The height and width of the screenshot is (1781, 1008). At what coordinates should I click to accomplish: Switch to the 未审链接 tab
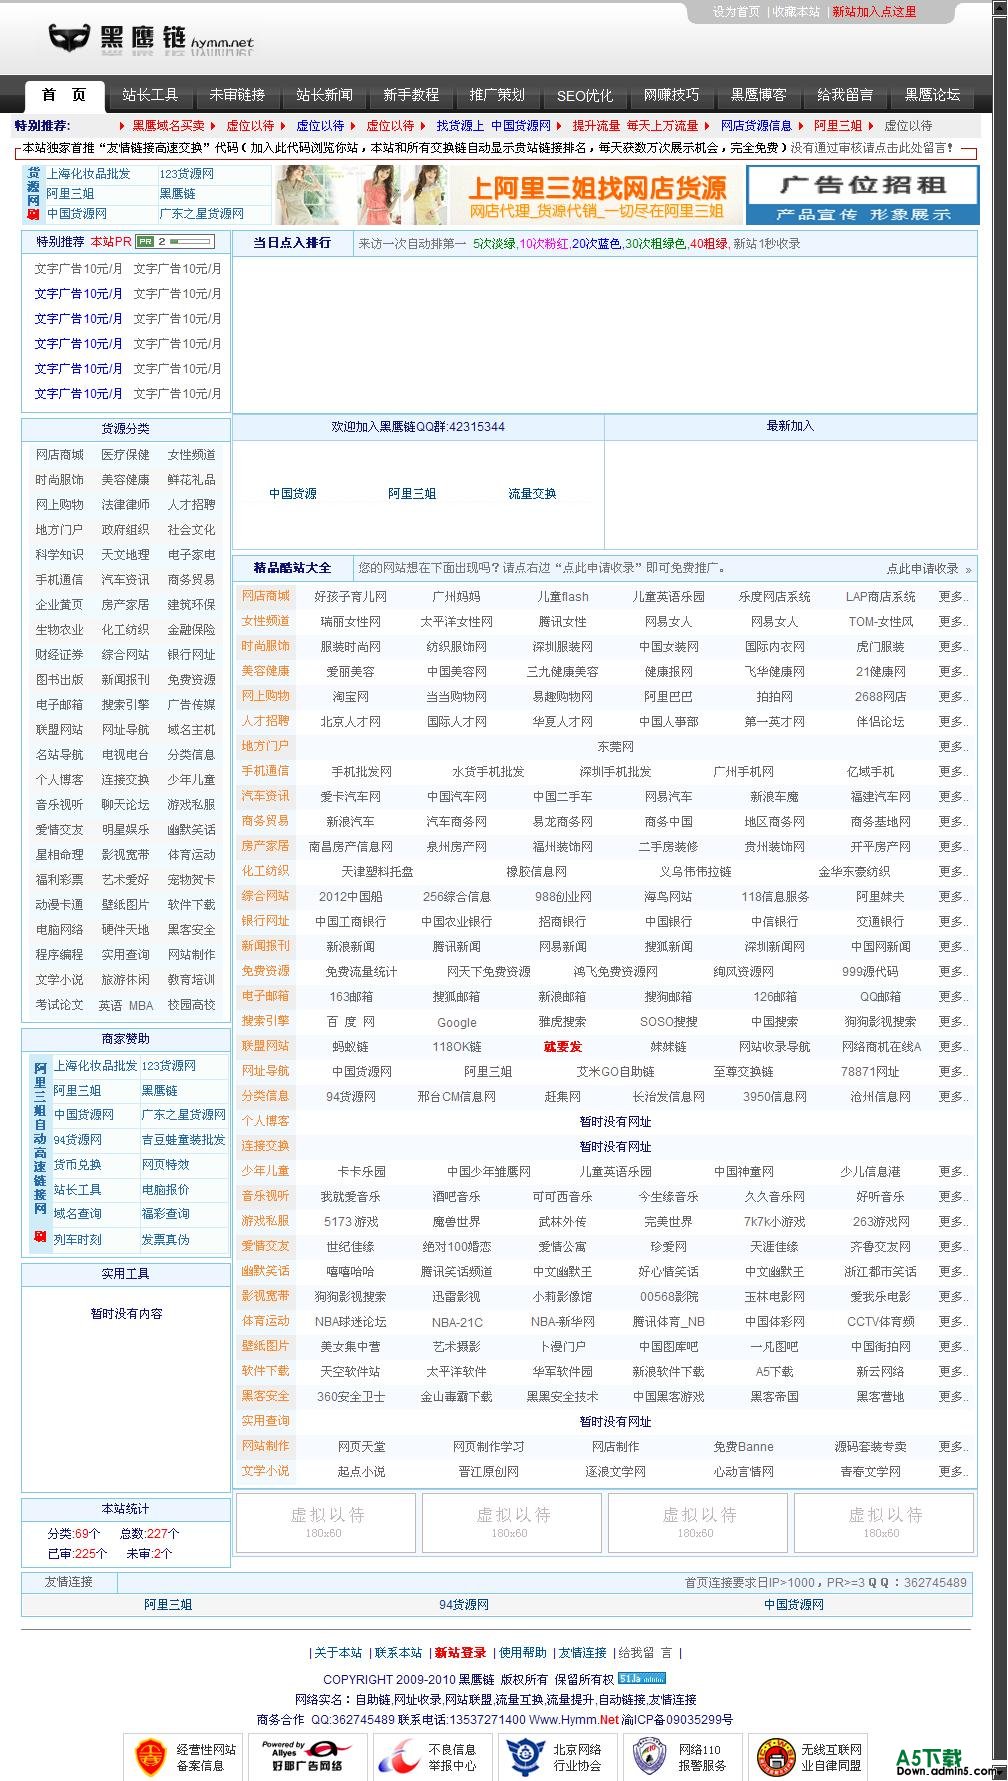[x=237, y=95]
